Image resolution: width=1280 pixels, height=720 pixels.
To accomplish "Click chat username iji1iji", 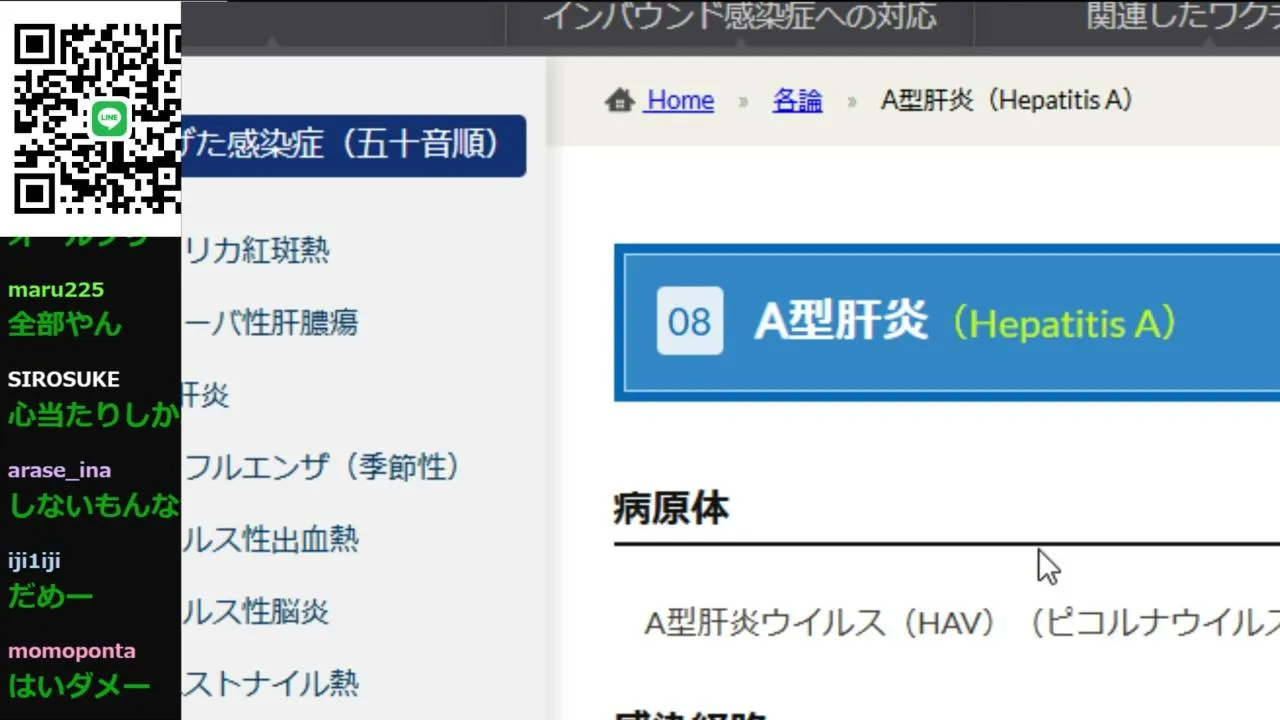I will click(34, 561).
